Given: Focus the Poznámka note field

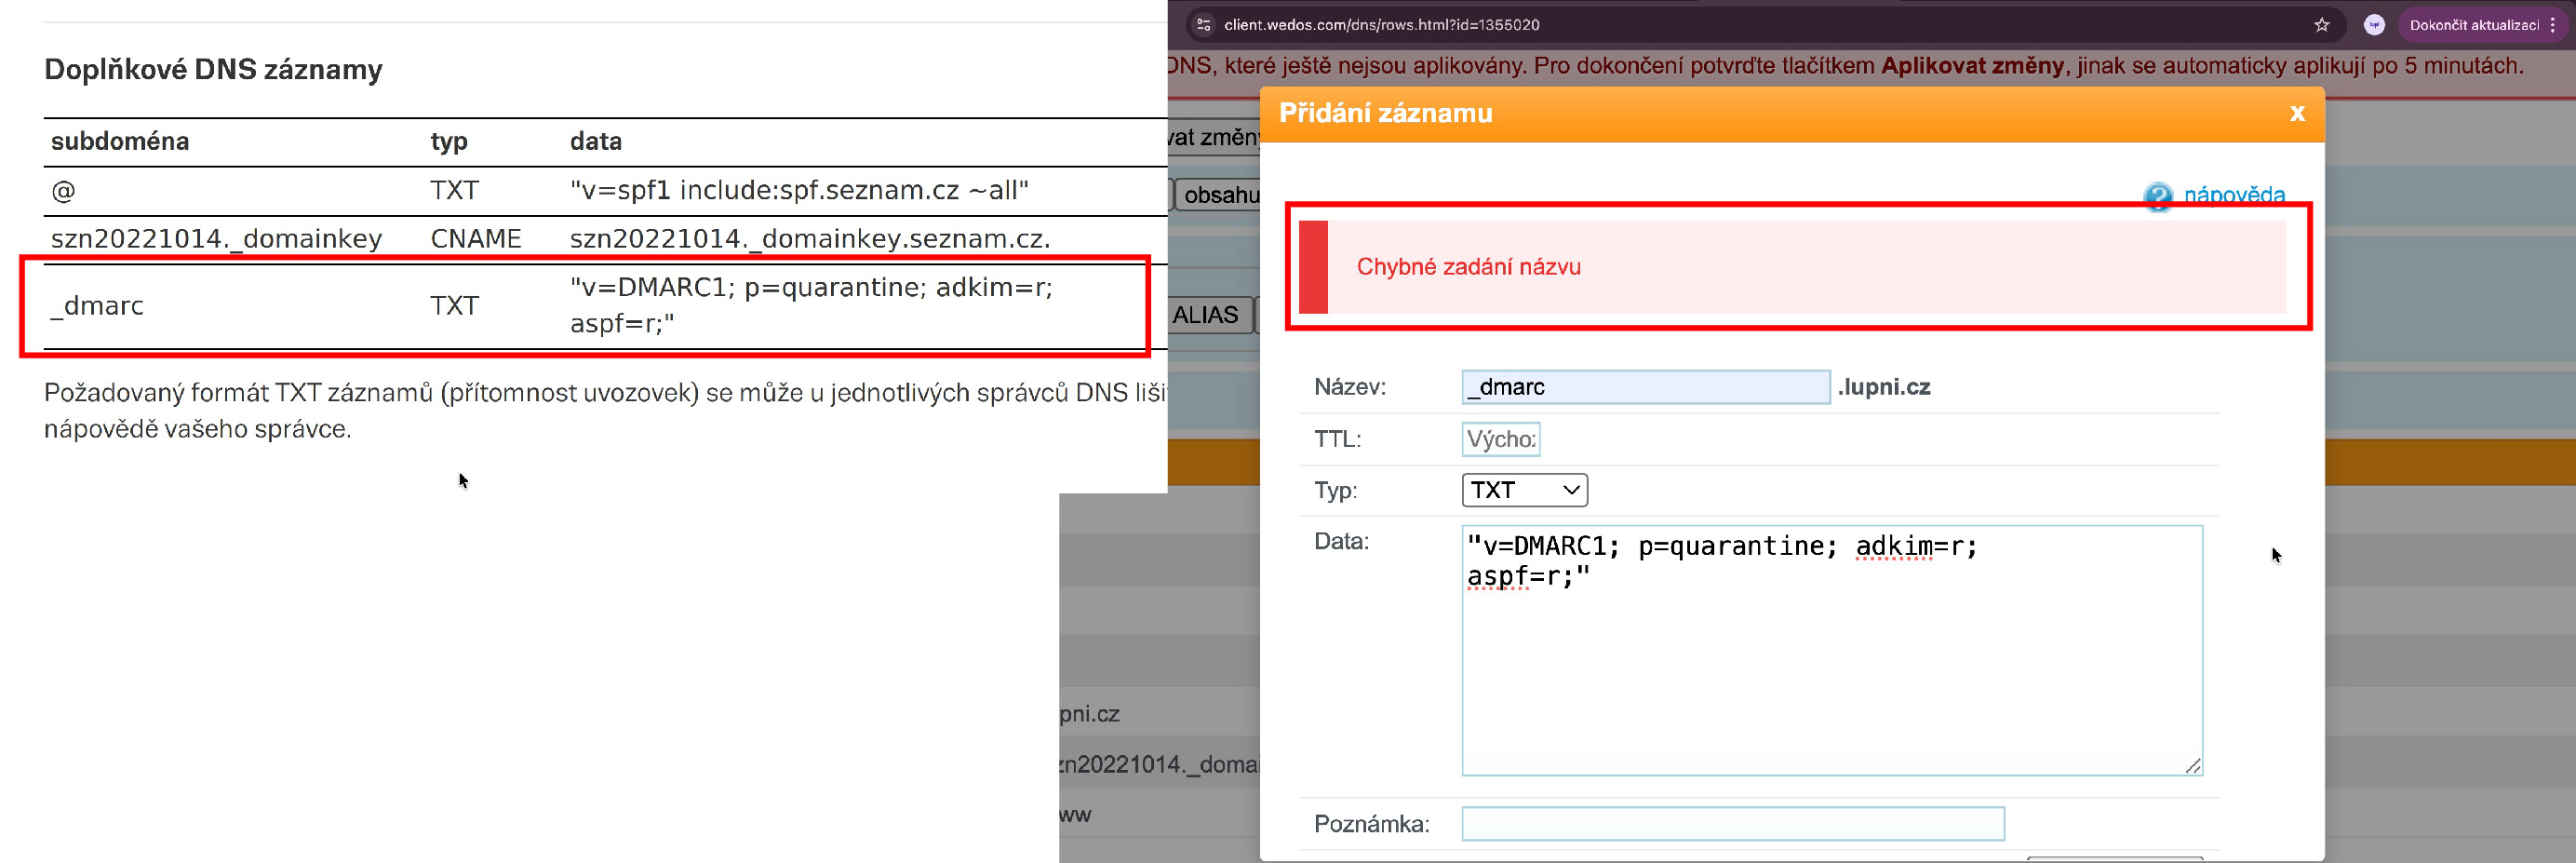Looking at the screenshot, I should (x=1732, y=824).
